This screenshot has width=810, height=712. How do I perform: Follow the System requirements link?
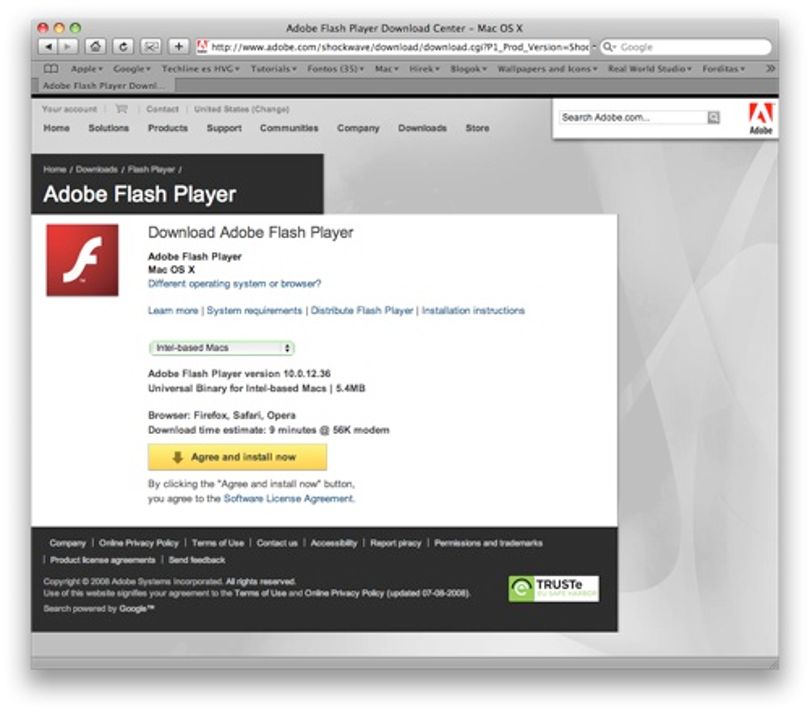(x=254, y=311)
